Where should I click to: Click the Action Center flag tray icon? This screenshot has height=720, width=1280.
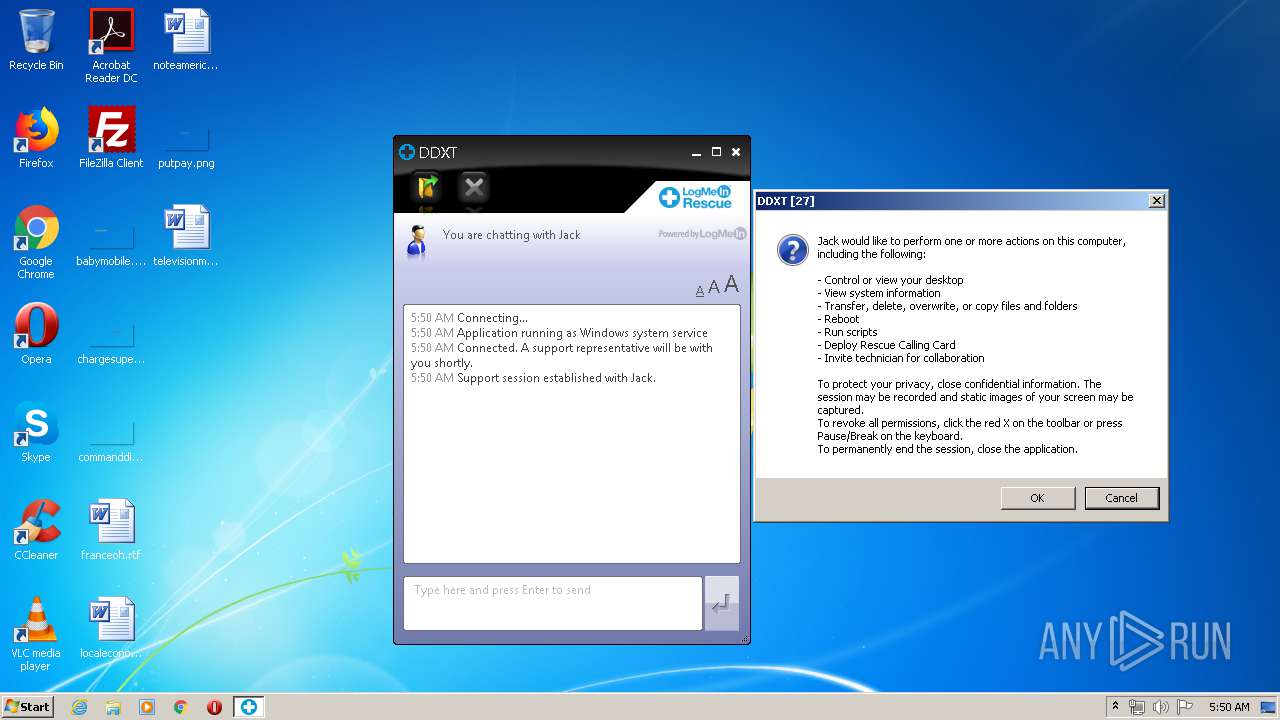[x=1185, y=707]
